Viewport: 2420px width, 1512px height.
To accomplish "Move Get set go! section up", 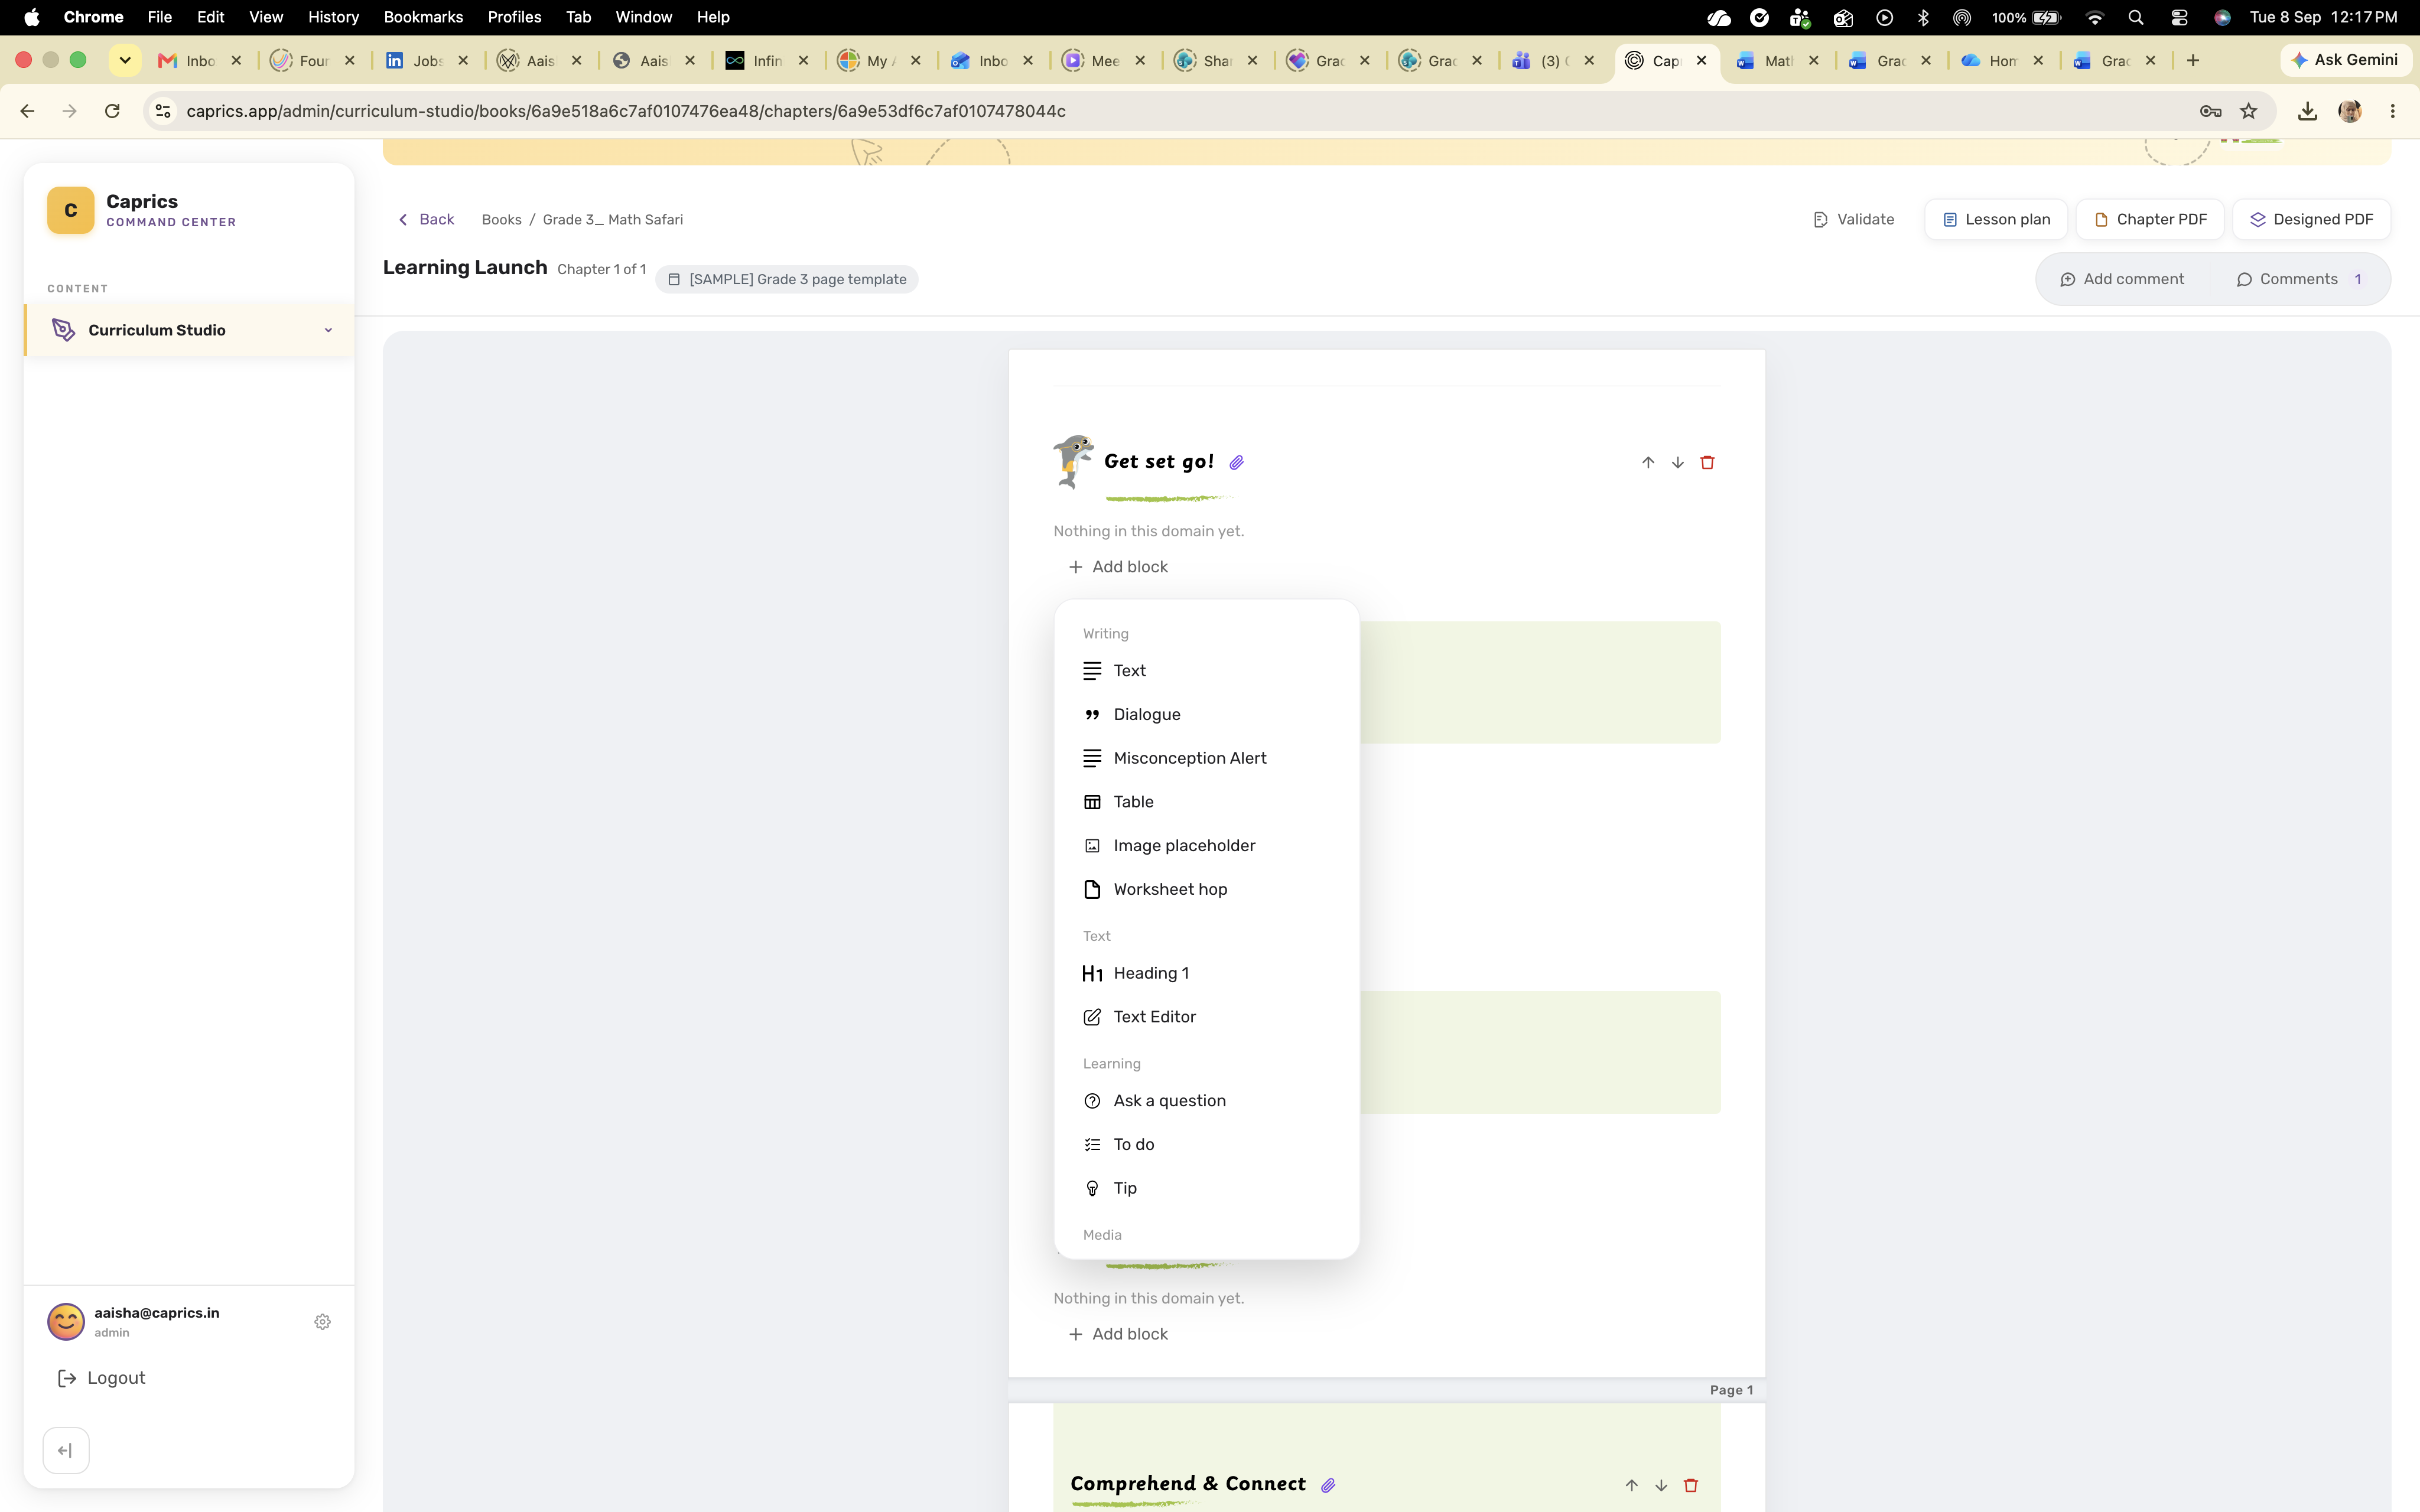I will pos(1648,462).
